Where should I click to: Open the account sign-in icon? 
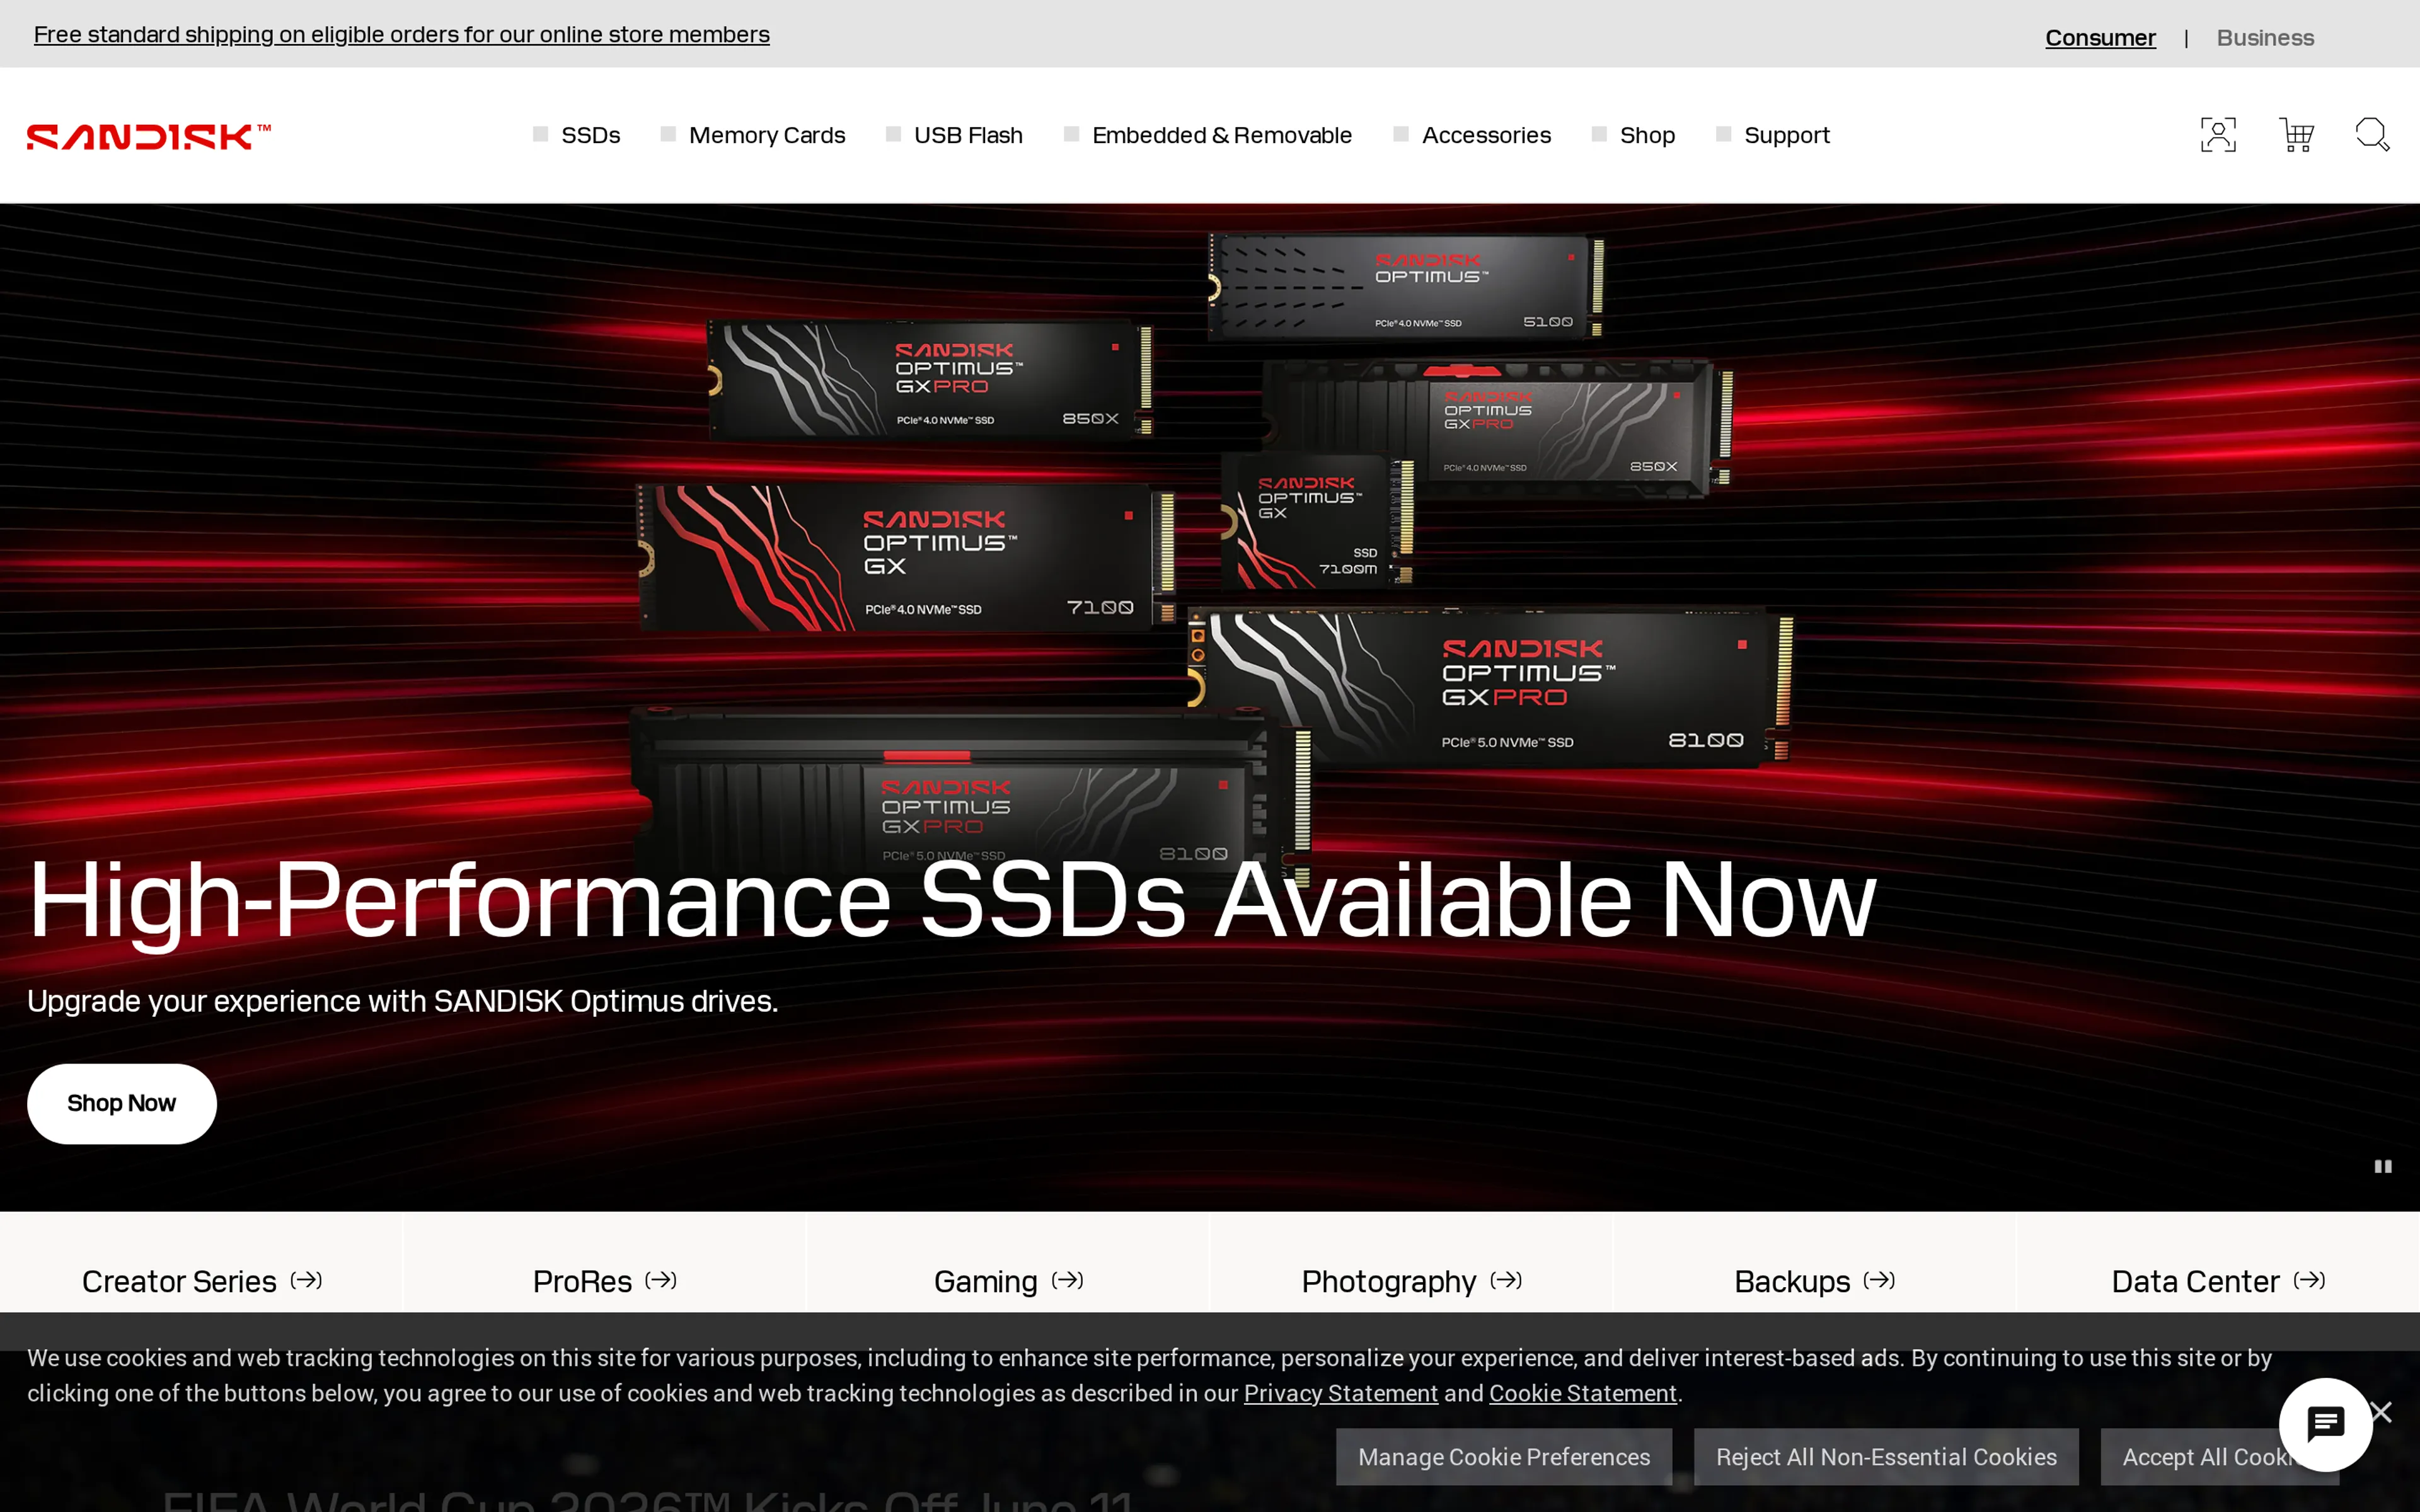pos(2218,135)
